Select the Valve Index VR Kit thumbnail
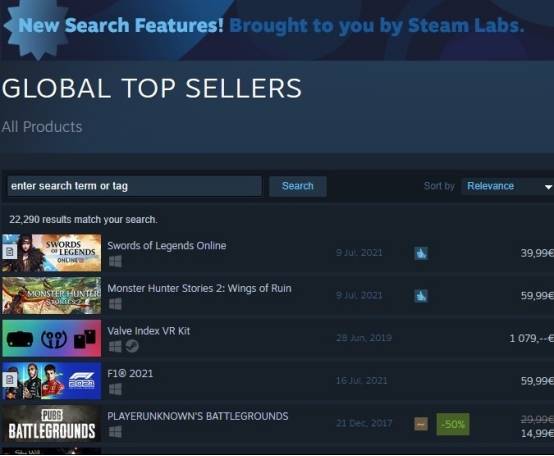554x456 pixels. (x=52, y=338)
